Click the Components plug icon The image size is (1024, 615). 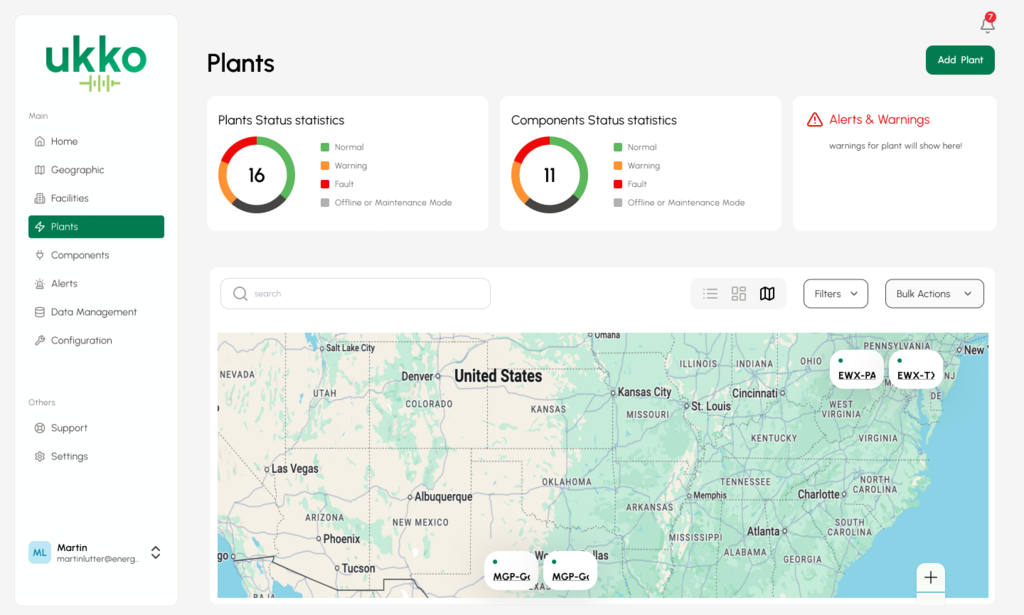[x=40, y=256]
